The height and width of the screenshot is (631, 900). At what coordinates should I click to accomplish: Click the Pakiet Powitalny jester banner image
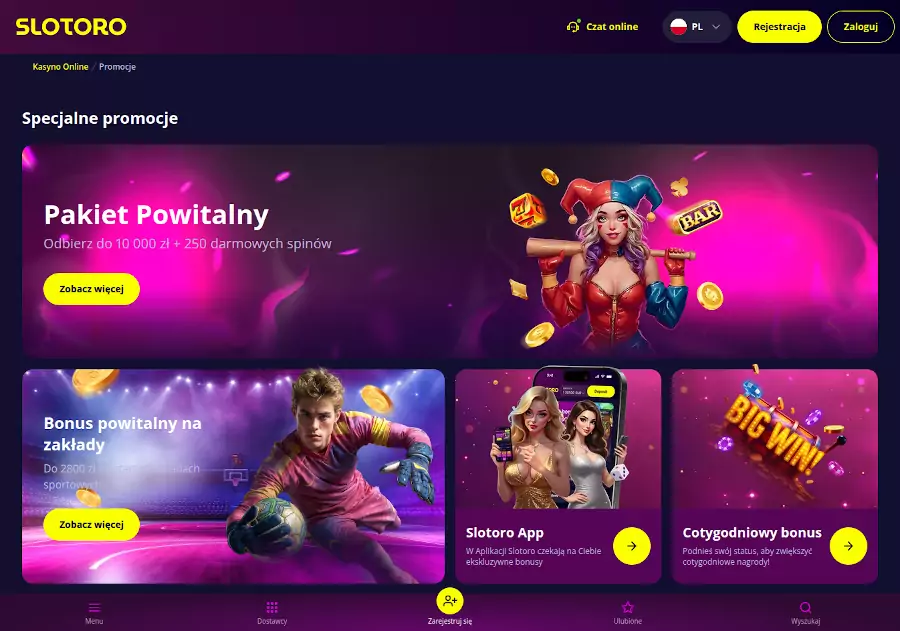(x=617, y=258)
